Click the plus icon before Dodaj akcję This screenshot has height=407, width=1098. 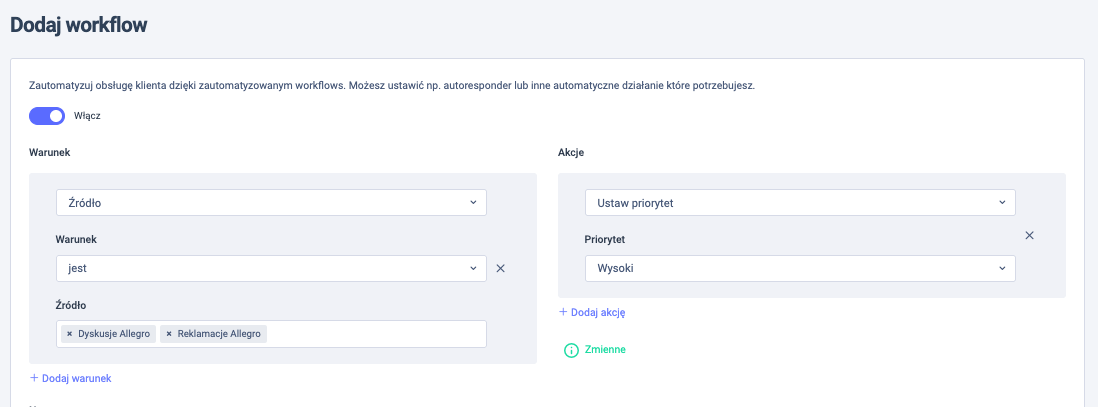[x=562, y=312]
